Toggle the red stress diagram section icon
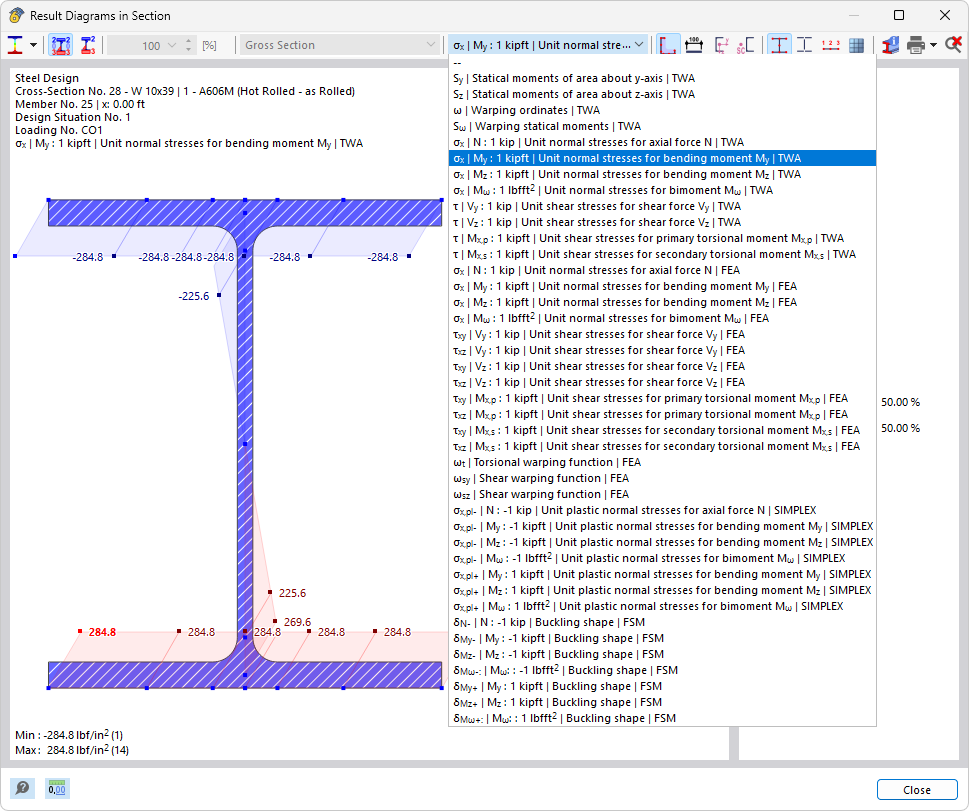 [x=88, y=45]
